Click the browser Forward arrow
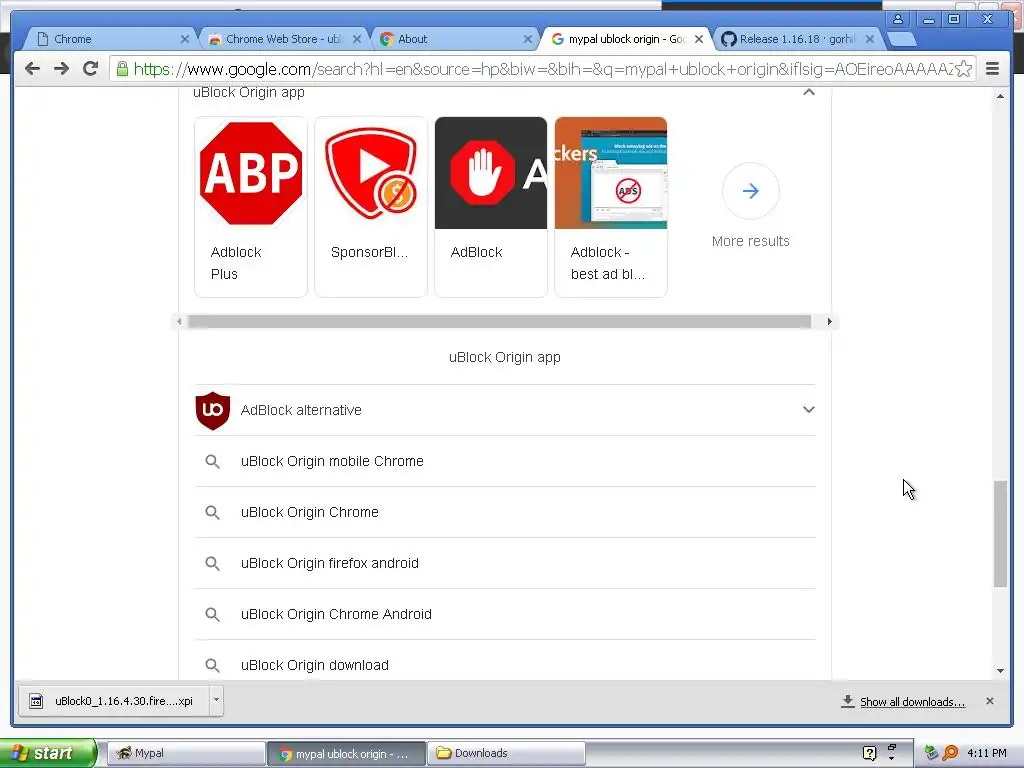 pyautogui.click(x=61, y=69)
